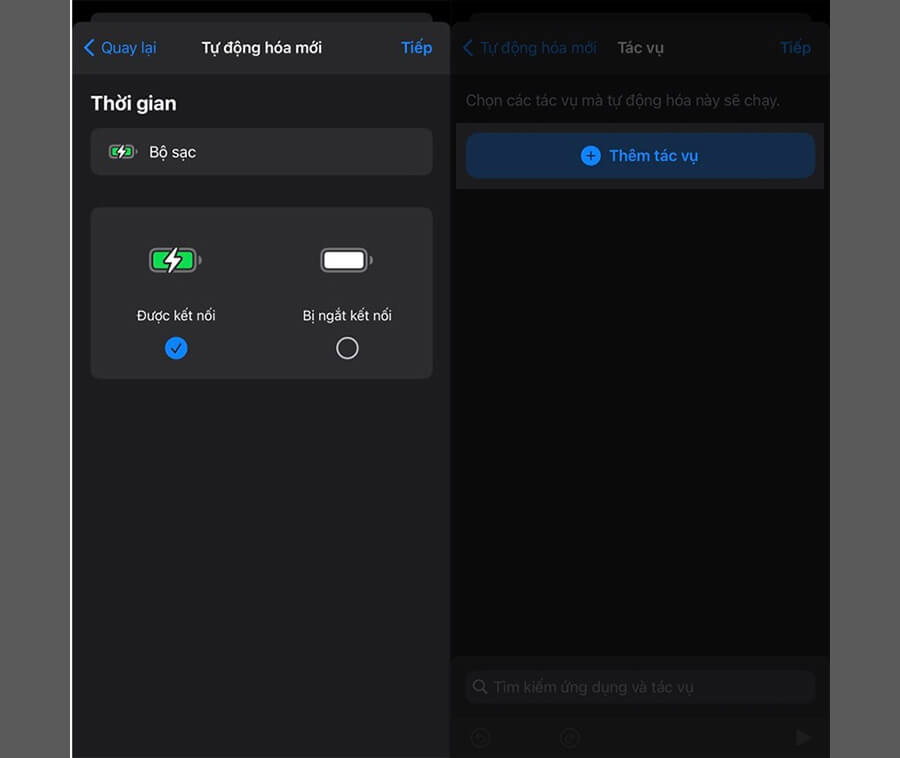
Task: Open the Bộ sạc trigger row
Action: [261, 152]
